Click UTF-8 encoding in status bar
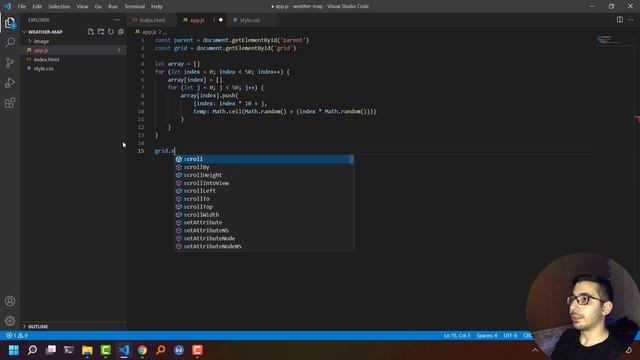This screenshot has width=640, height=360. pyautogui.click(x=510, y=336)
